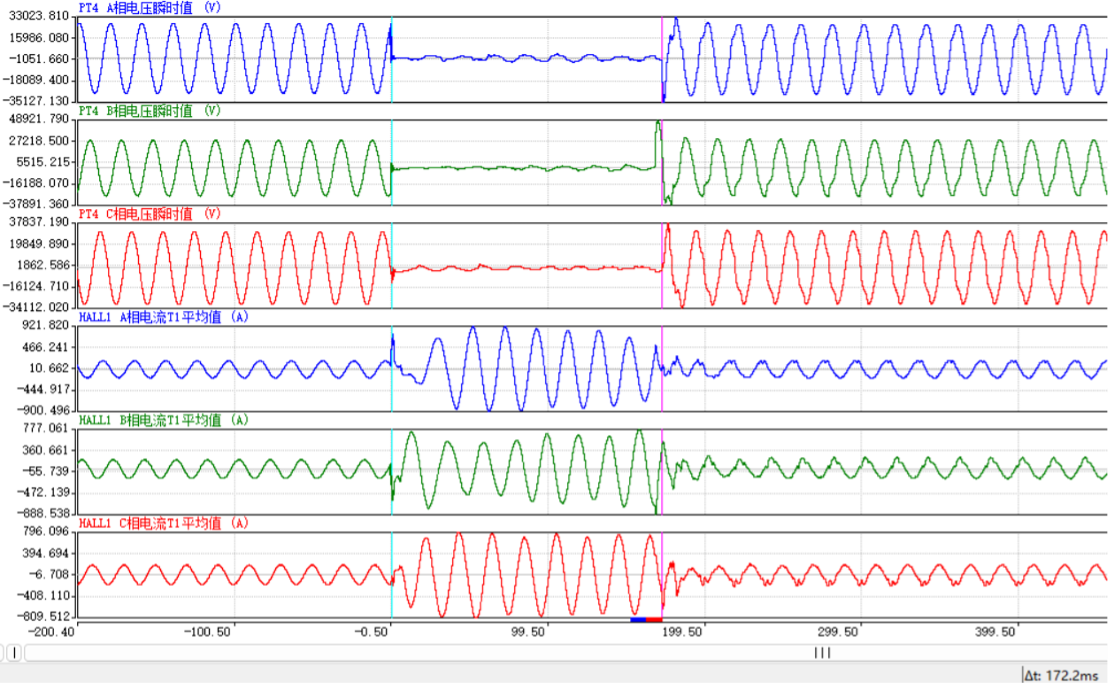Click the HALL1 B相电流T1平均值 channel title
The width and height of the screenshot is (1112, 685).
point(163,420)
